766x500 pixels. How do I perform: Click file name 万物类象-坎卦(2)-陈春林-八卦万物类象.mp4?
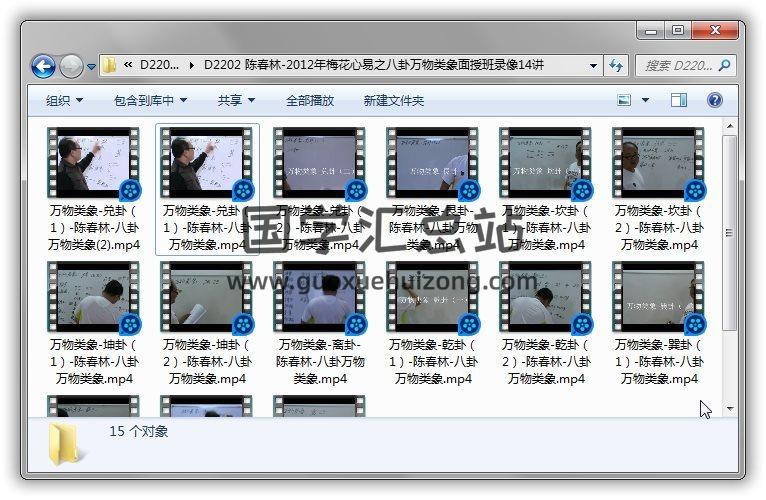659,228
